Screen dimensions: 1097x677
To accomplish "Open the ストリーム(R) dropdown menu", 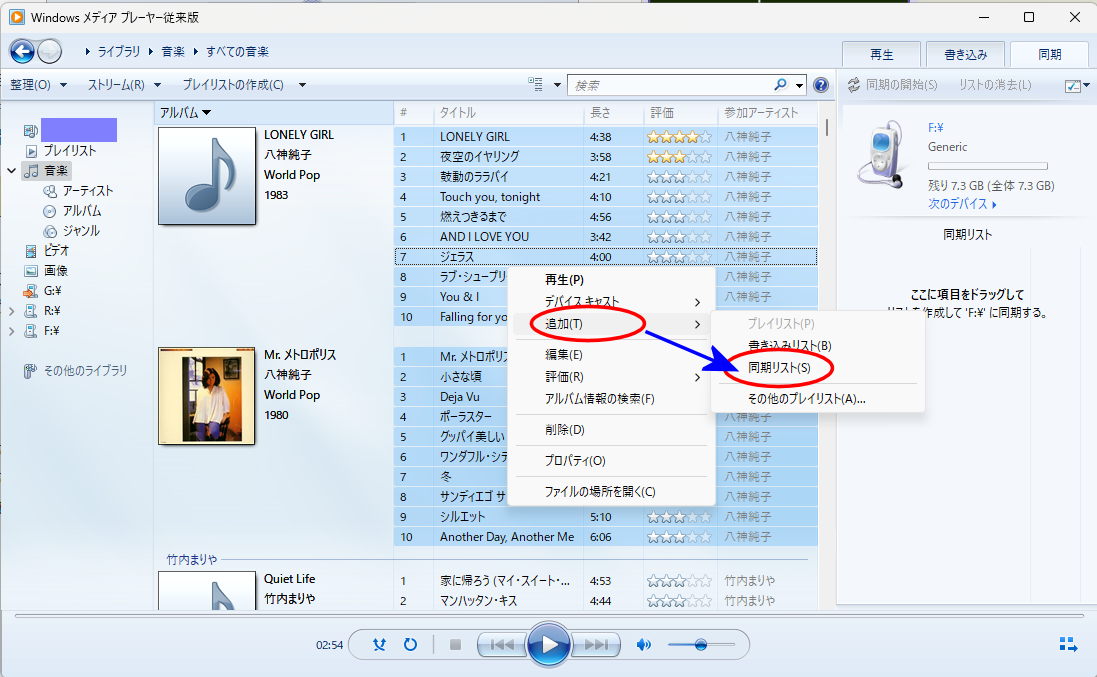I will [124, 85].
